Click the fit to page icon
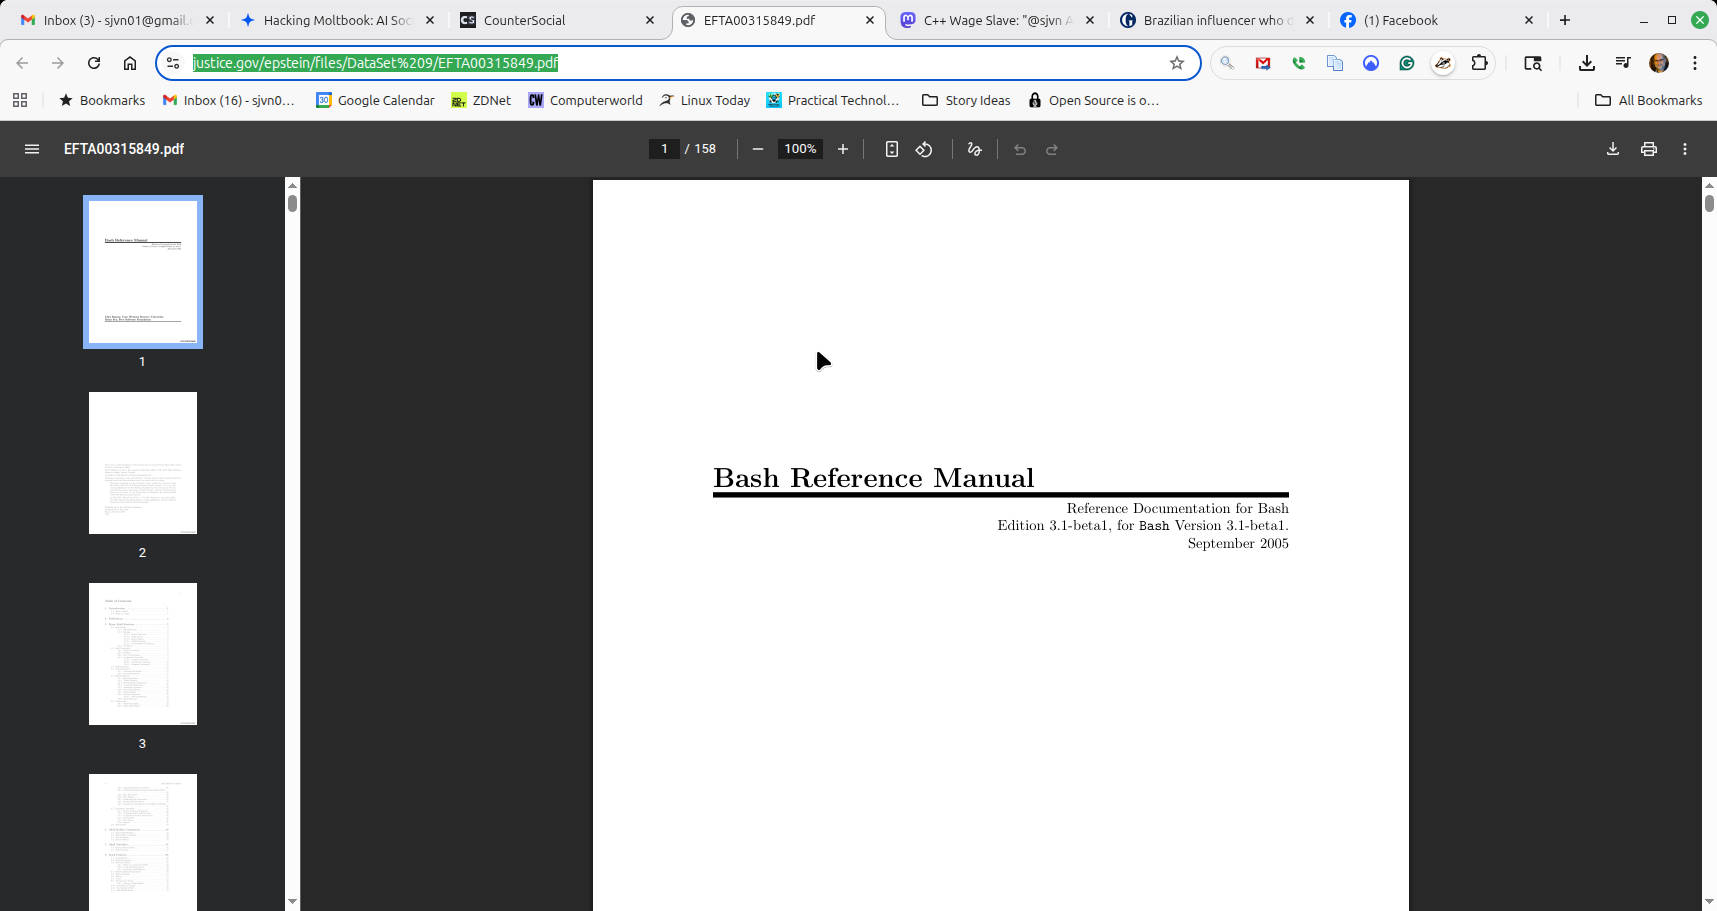Screen dimensions: 1717x911 click(892, 149)
